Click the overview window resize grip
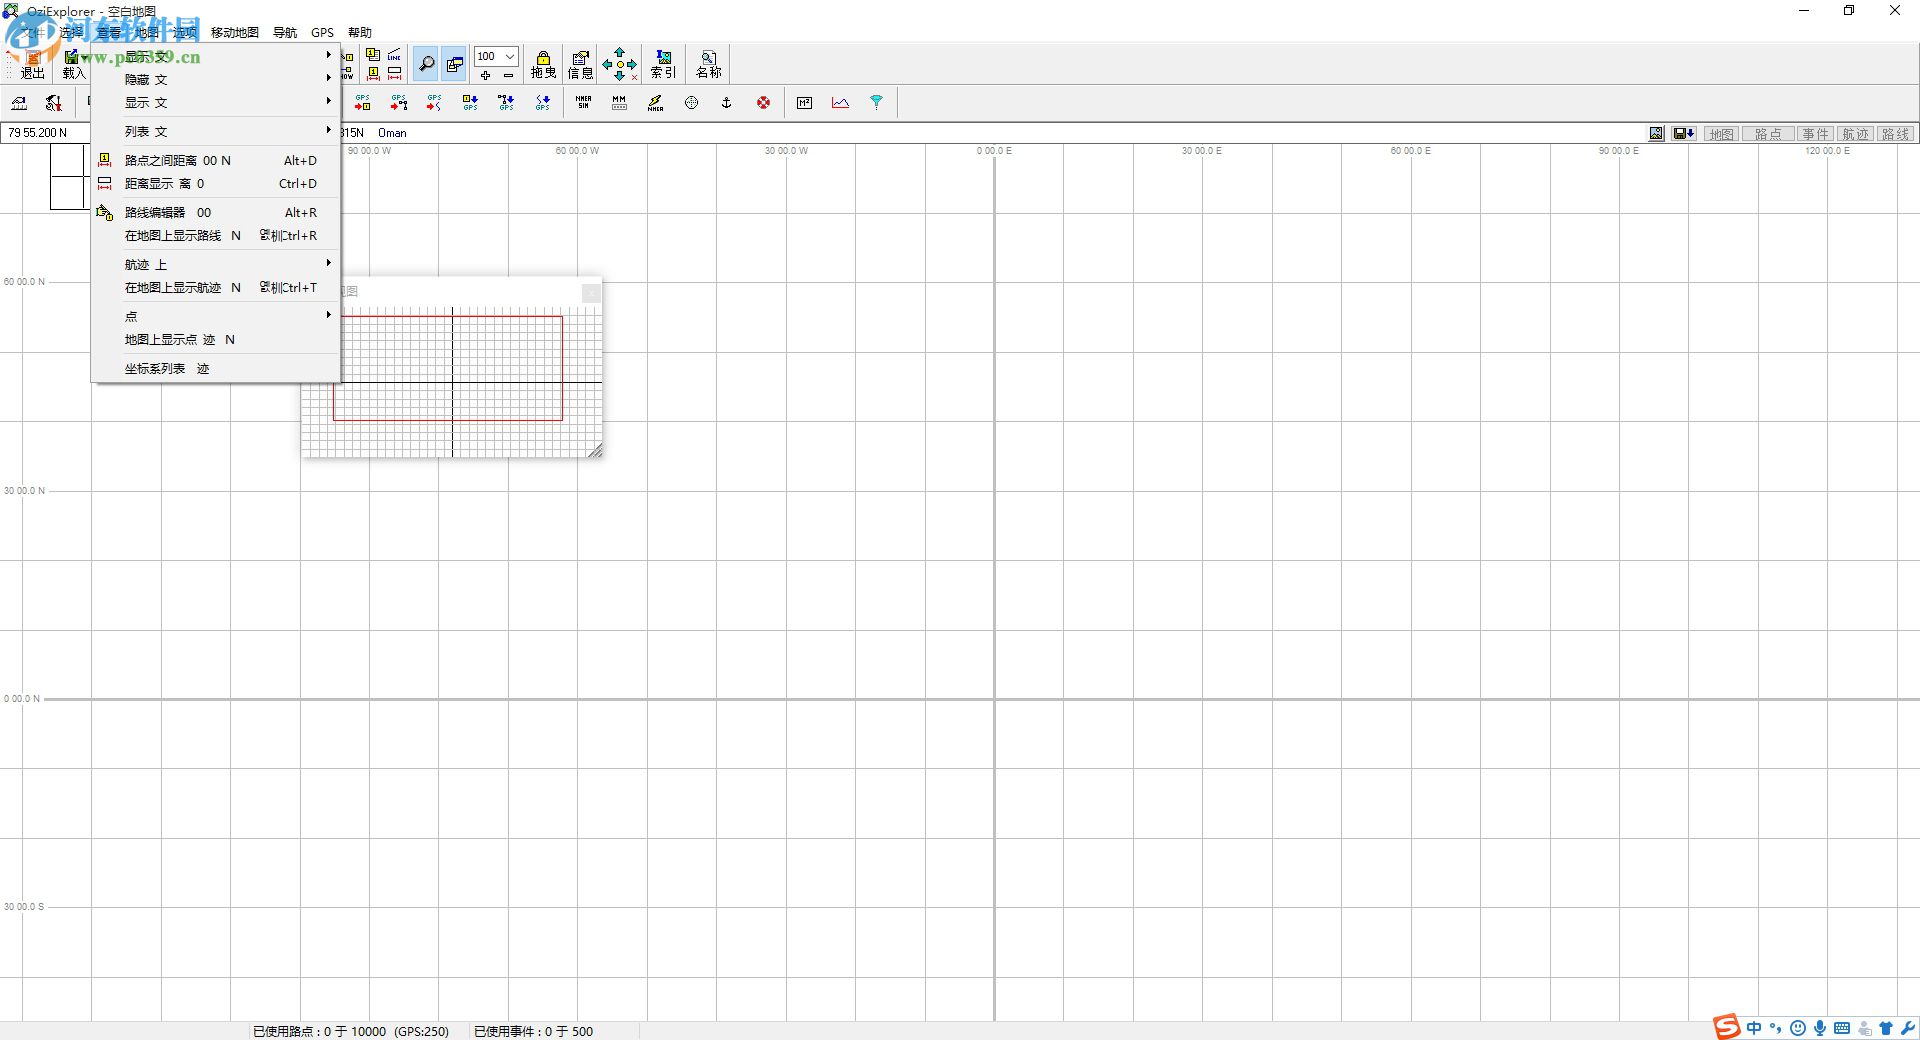Screen dimensions: 1920x1040 click(595, 451)
